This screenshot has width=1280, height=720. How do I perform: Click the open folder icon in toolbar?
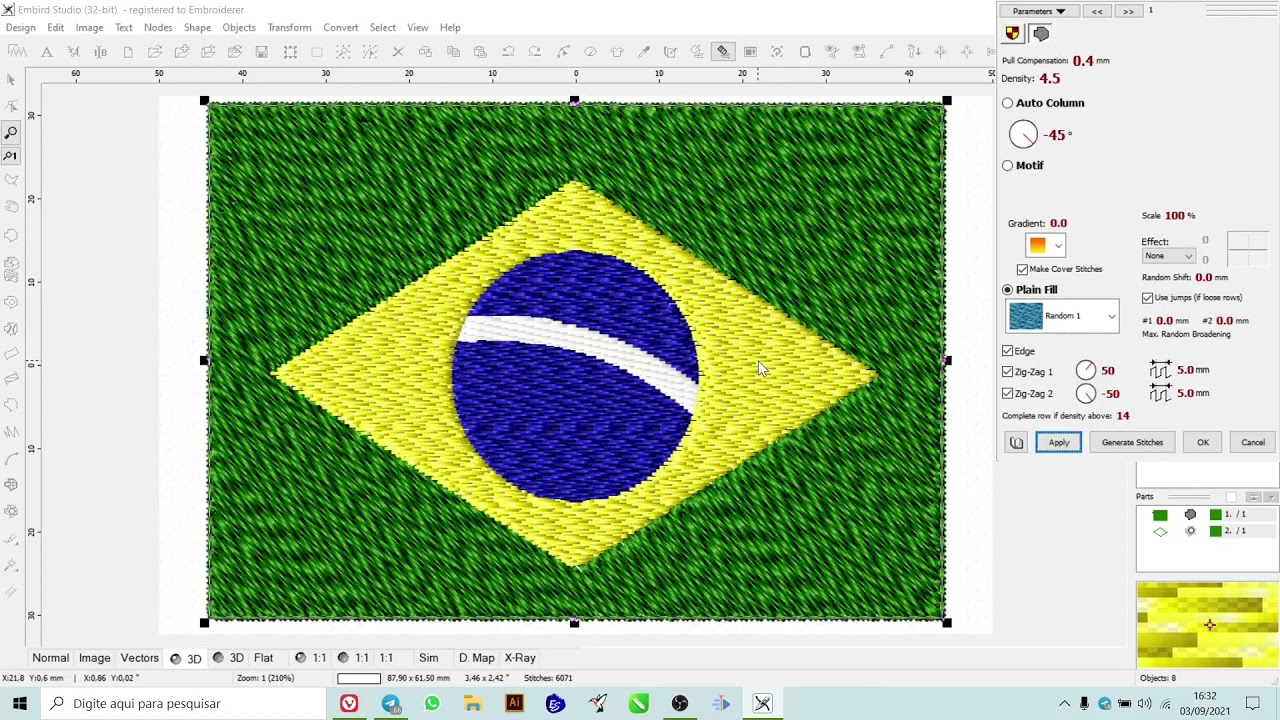pos(155,51)
